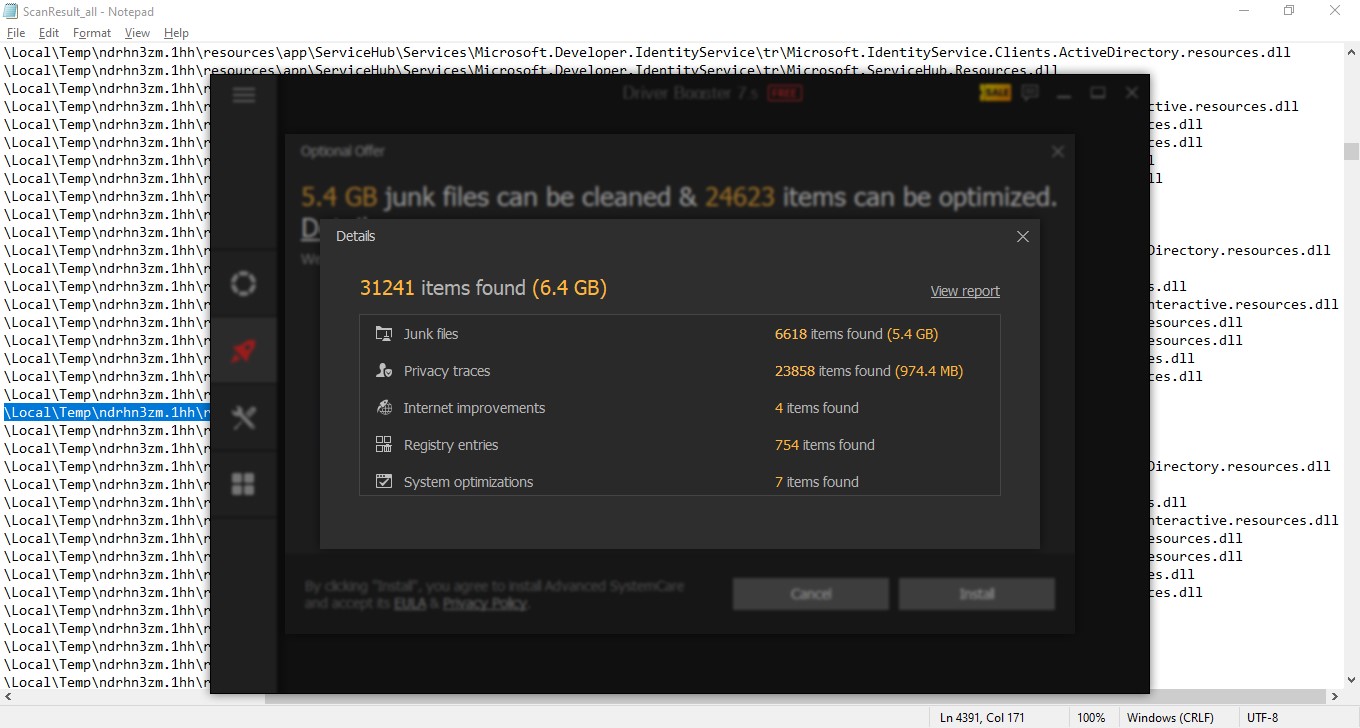Click the highlighted \Local\Temp line in Notepad
Image resolution: width=1360 pixels, height=728 pixels.
[x=107, y=412]
